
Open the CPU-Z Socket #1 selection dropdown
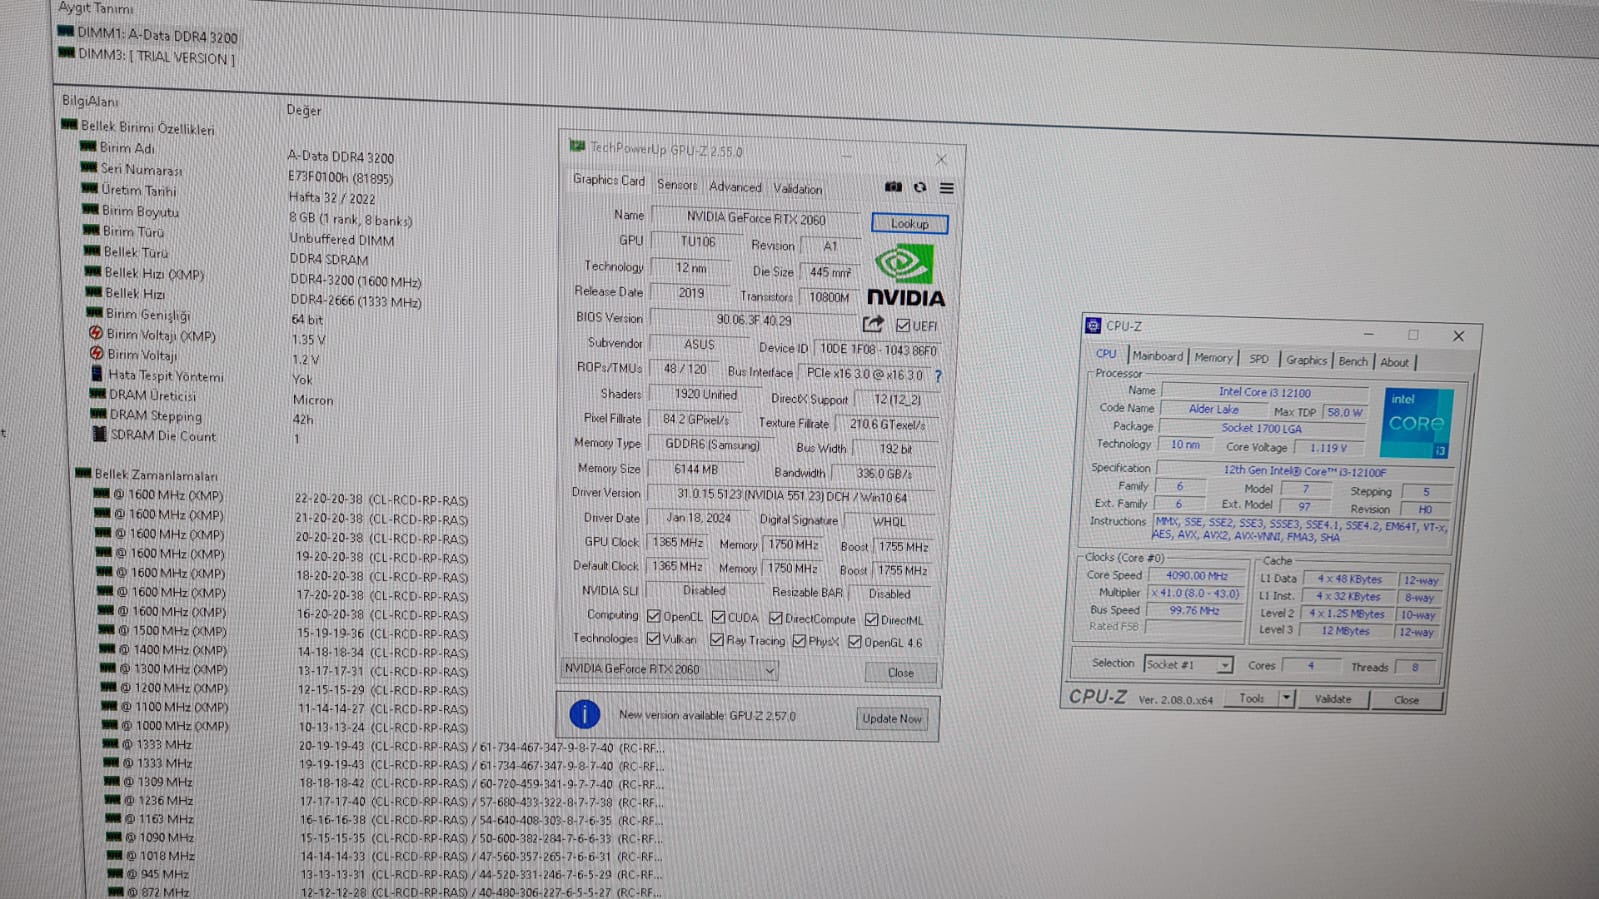click(x=1188, y=664)
